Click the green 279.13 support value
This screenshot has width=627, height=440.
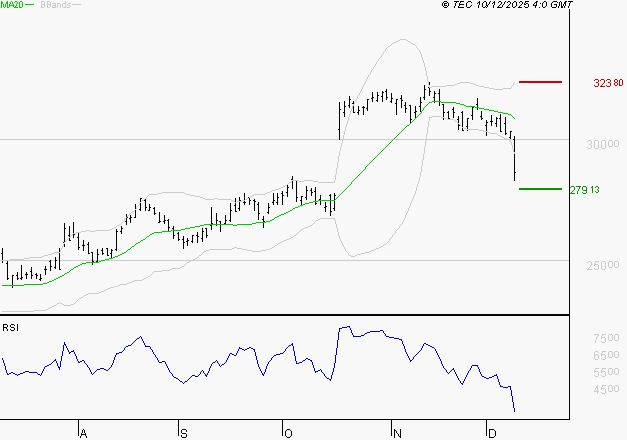coord(585,190)
